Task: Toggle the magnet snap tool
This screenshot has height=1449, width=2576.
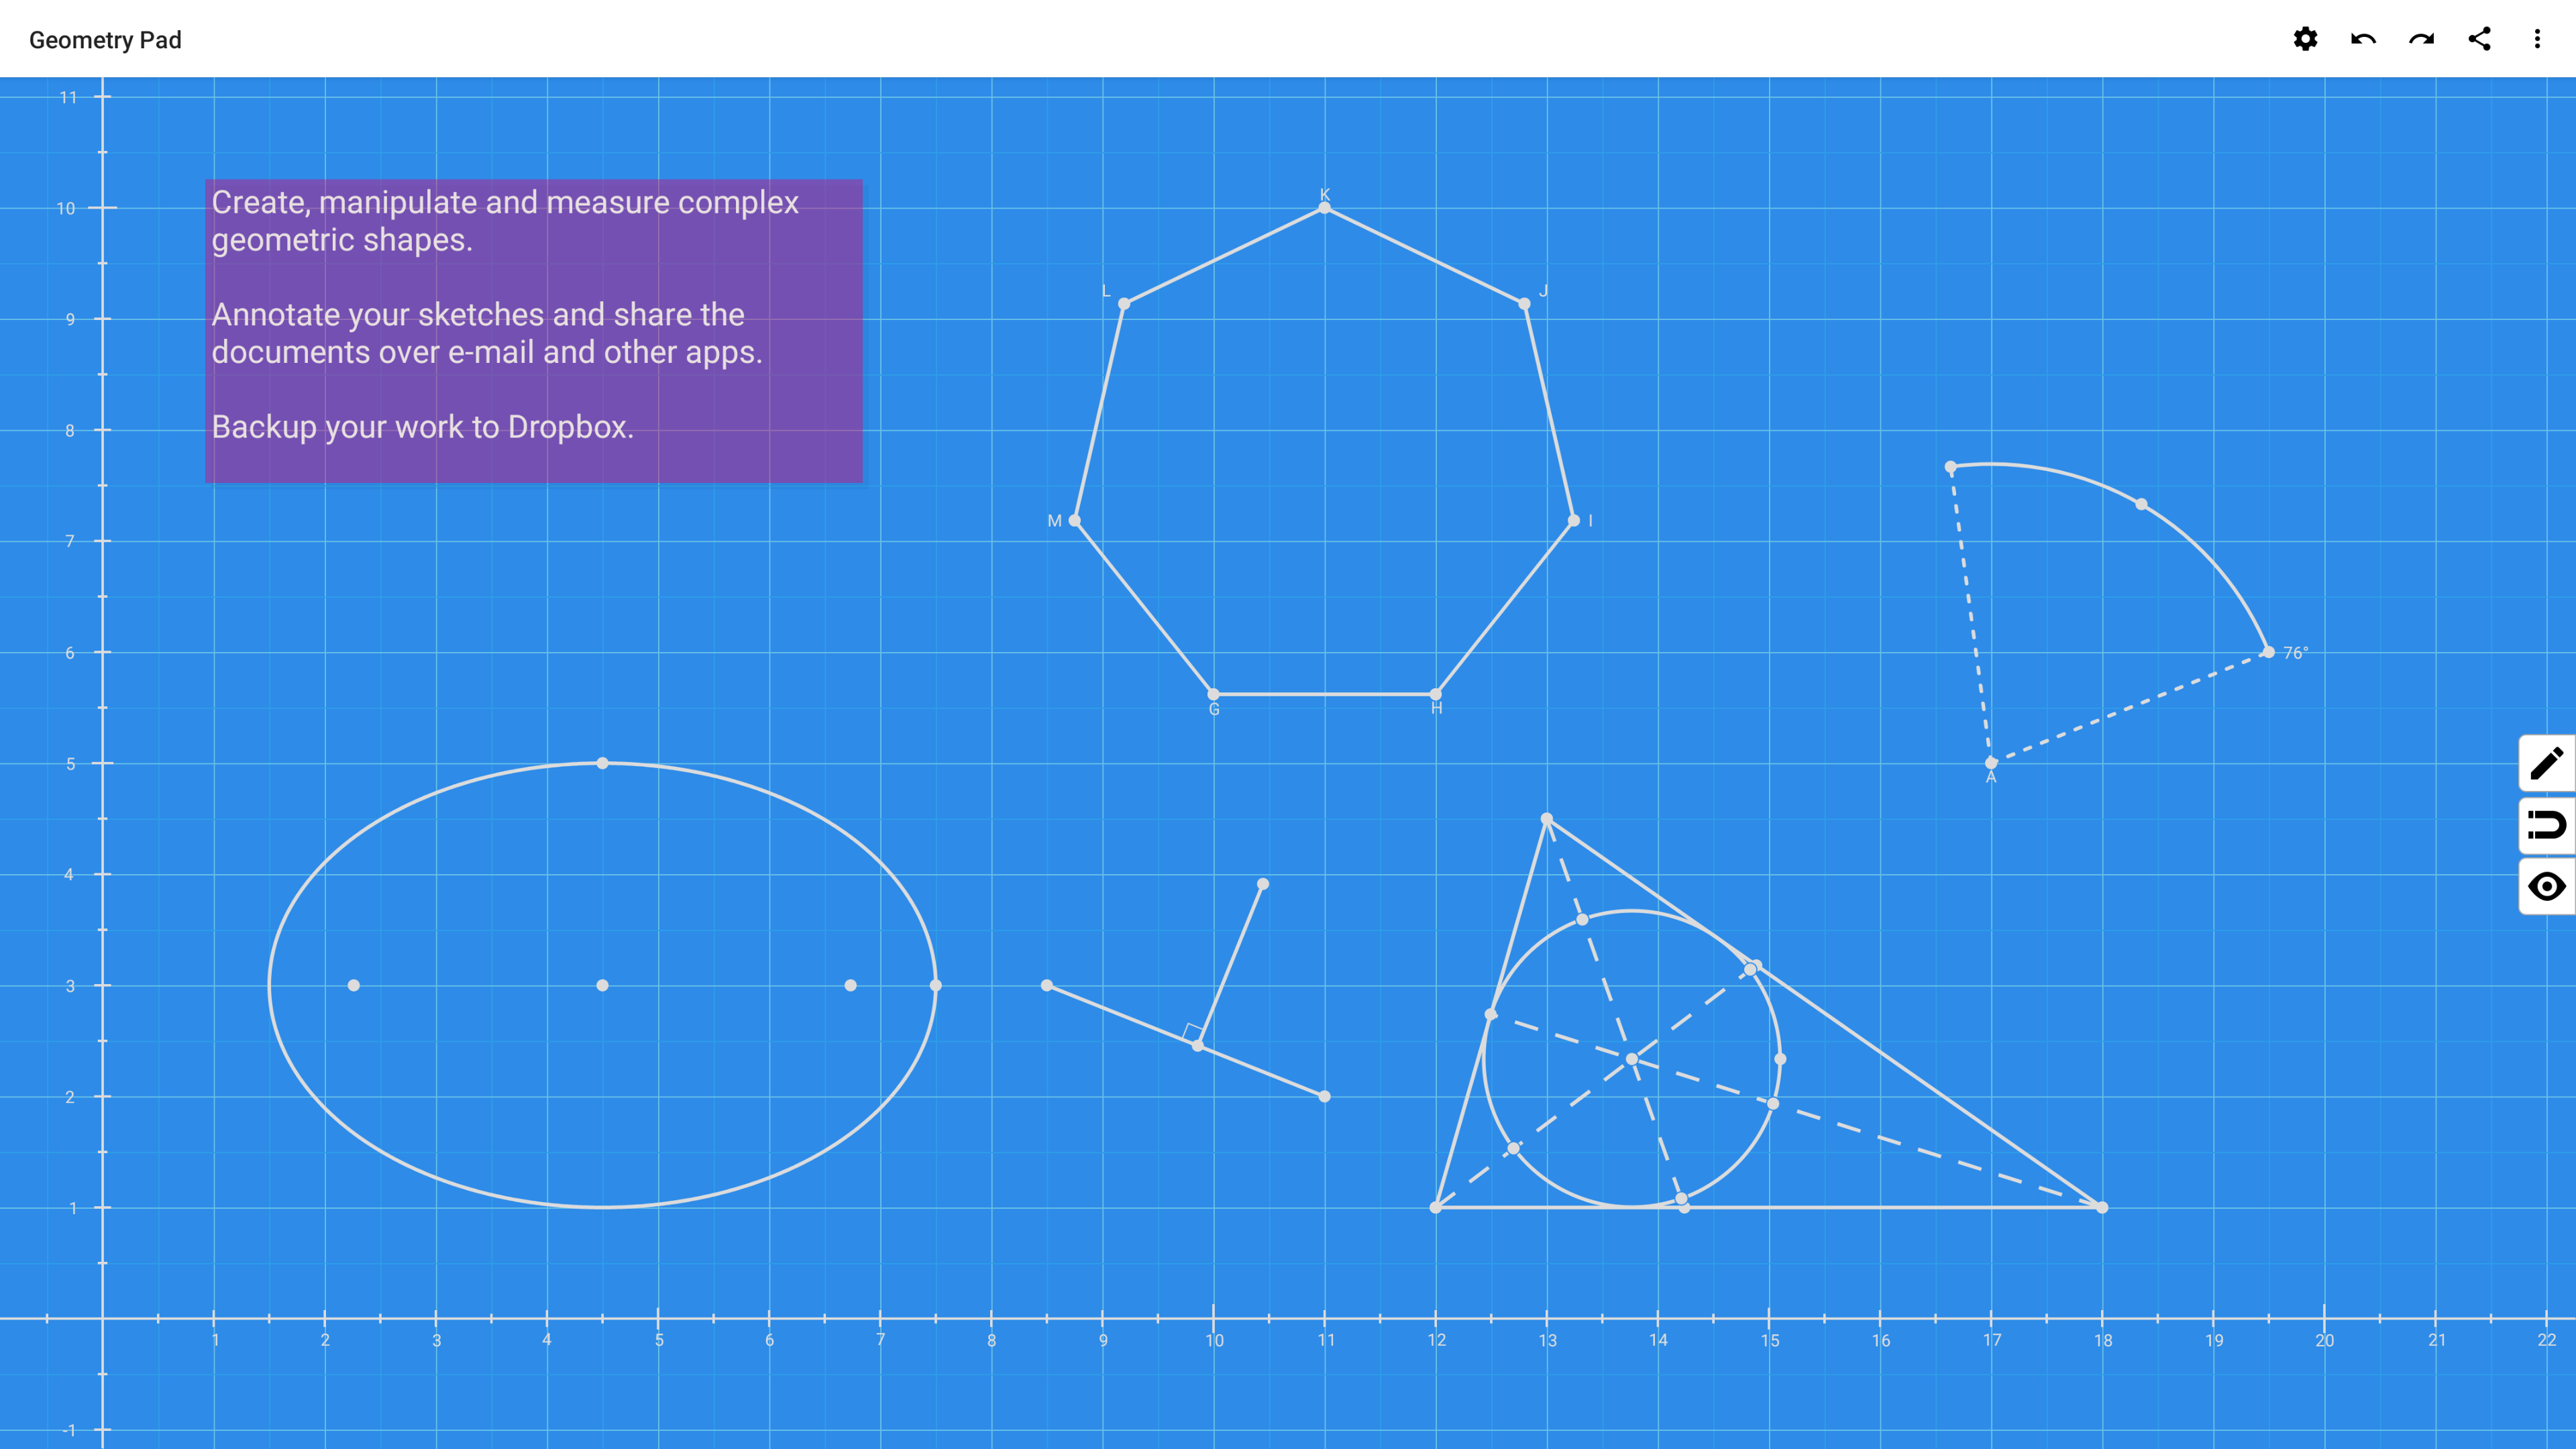Action: click(x=2546, y=825)
